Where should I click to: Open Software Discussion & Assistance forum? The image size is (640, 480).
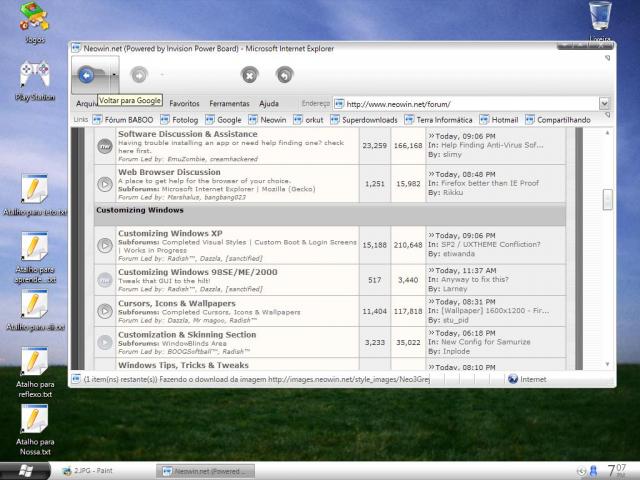pos(188,134)
